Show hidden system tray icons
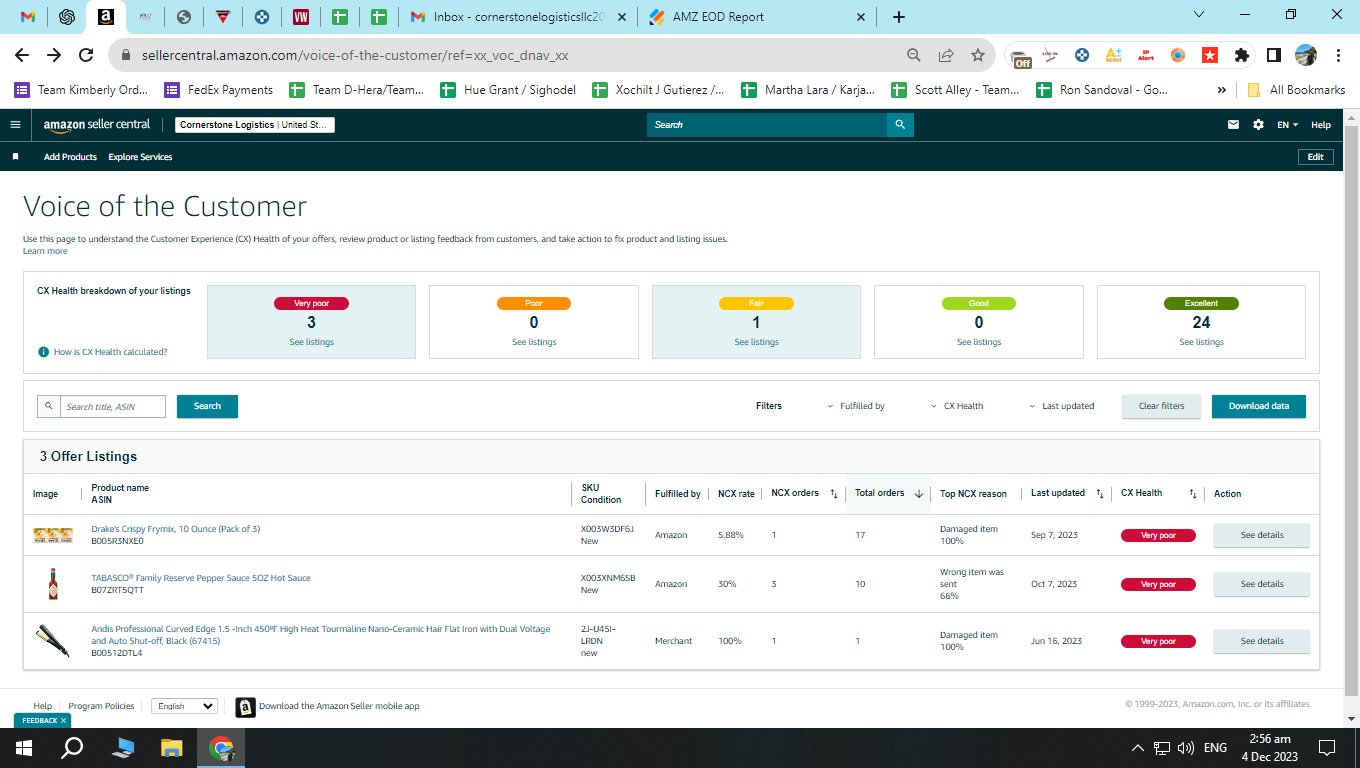1360x768 pixels. [x=1137, y=748]
